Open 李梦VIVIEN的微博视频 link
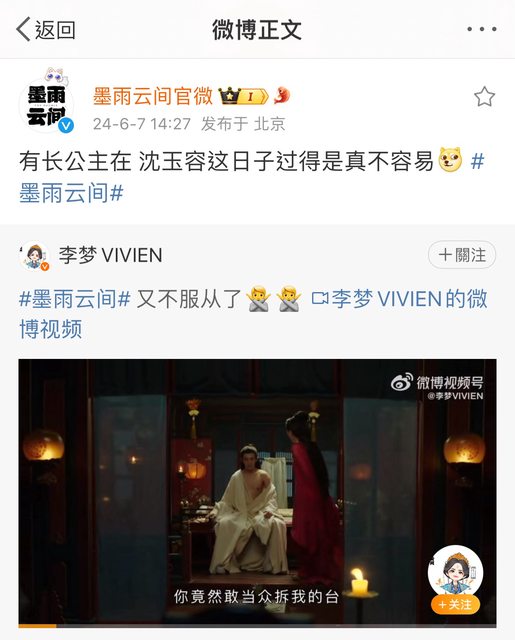 tap(253, 313)
